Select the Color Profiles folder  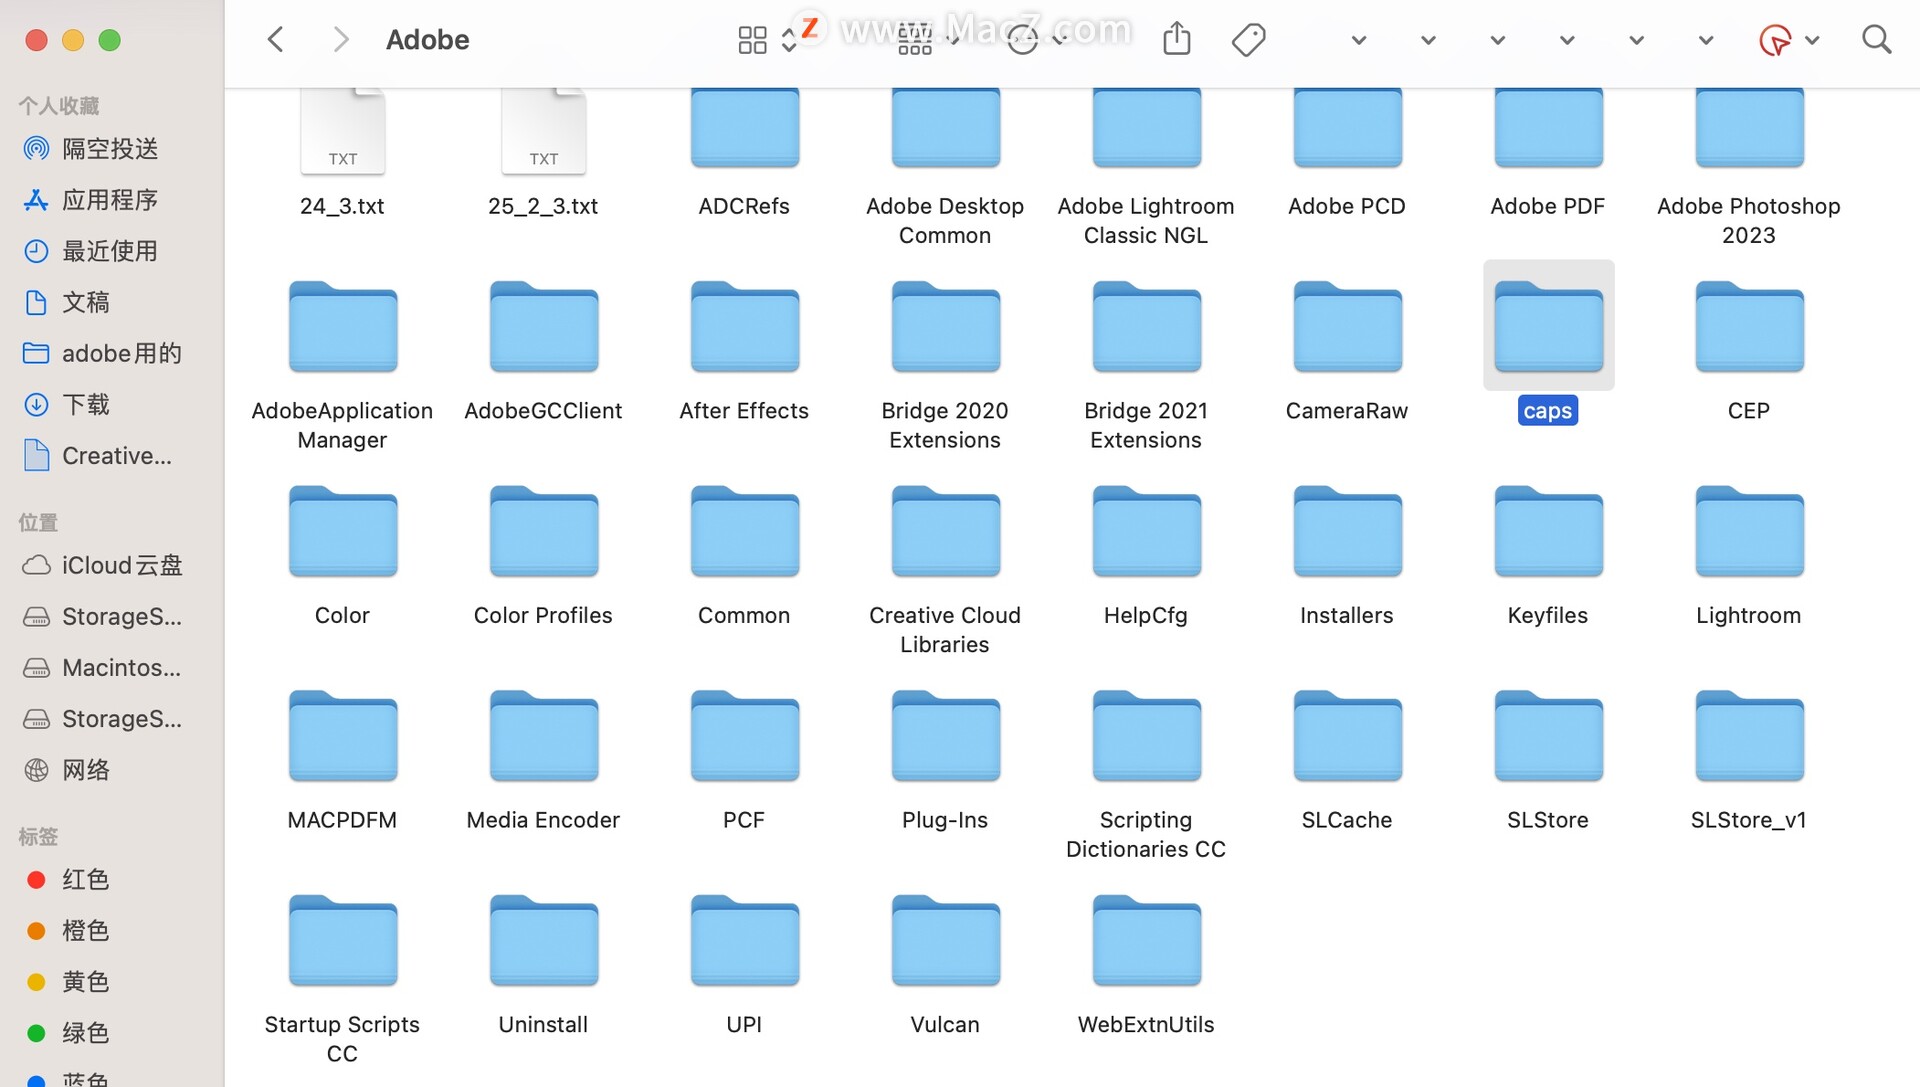click(x=543, y=531)
